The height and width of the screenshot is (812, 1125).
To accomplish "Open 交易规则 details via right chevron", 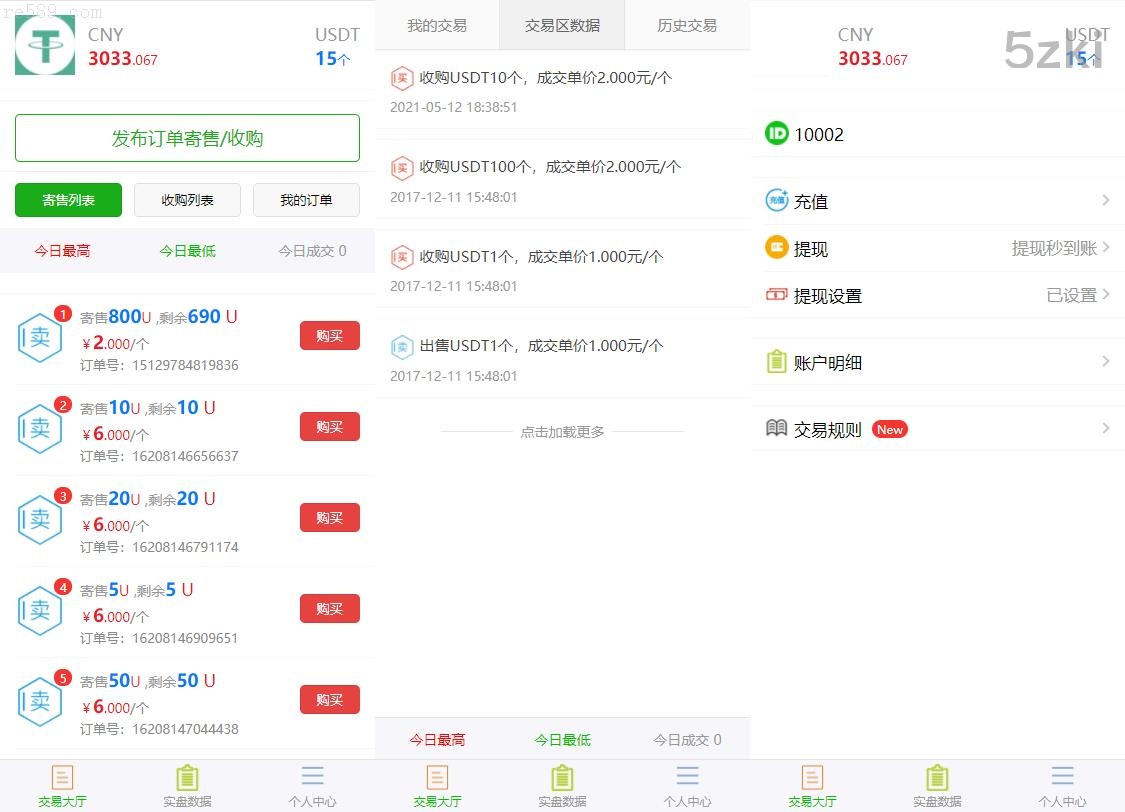I will coord(1107,428).
